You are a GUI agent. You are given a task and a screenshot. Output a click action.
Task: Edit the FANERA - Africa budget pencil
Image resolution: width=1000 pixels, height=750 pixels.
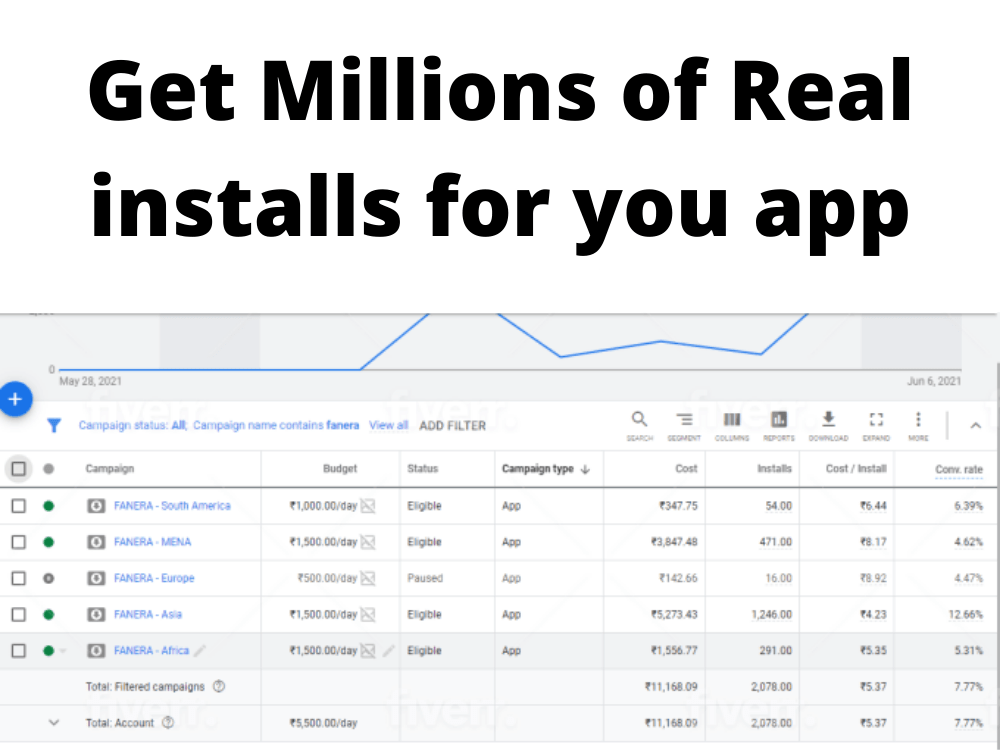coord(388,651)
